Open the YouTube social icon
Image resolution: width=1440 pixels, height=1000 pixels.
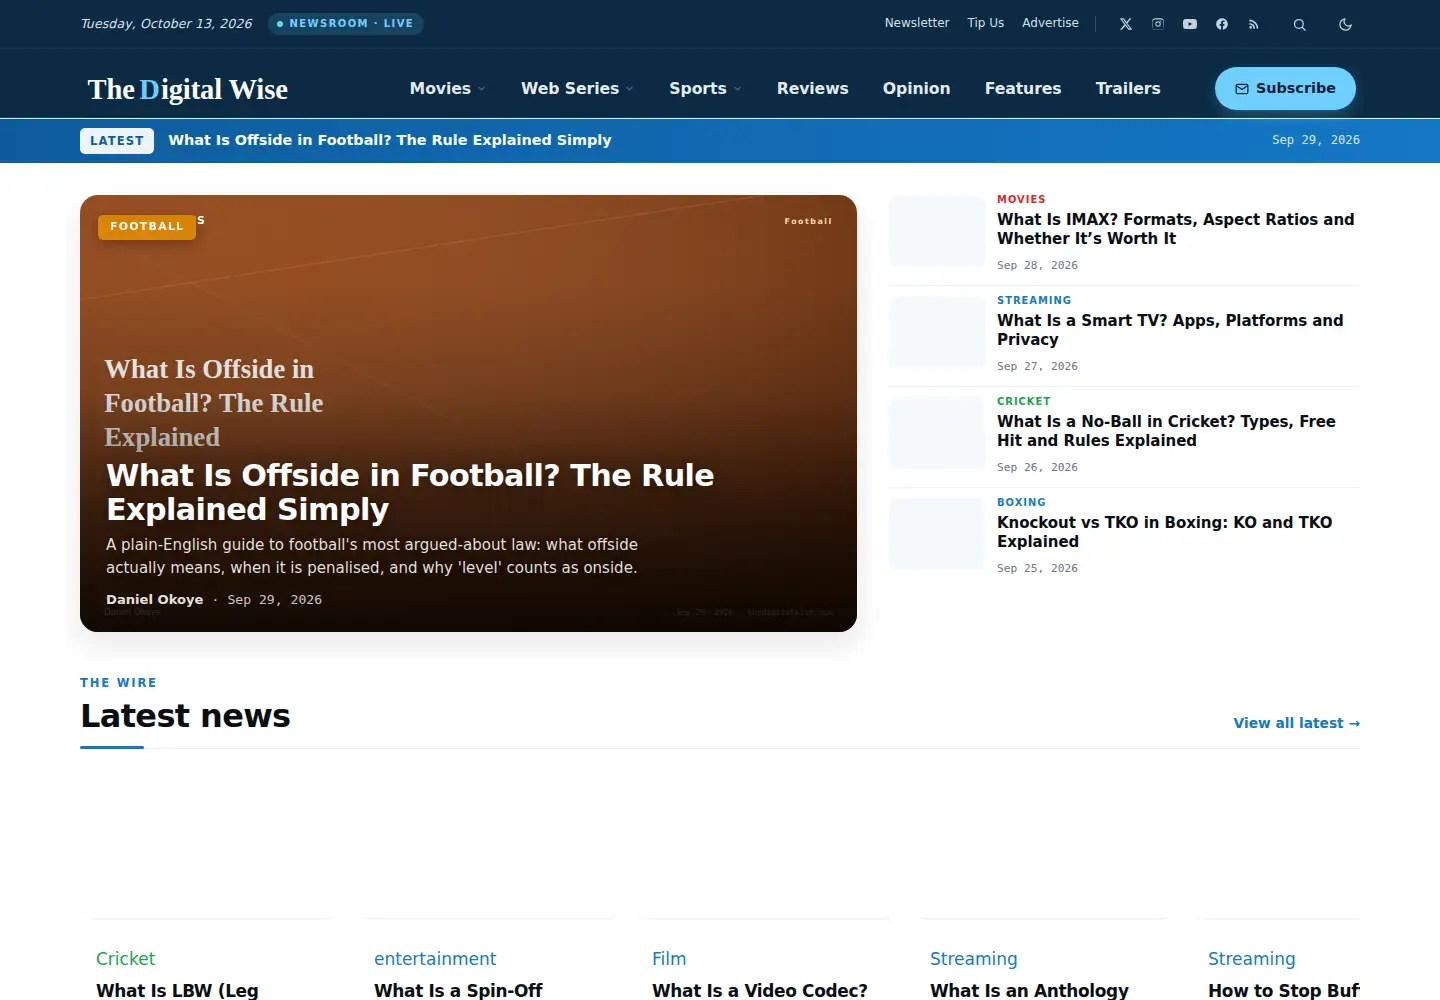point(1190,24)
